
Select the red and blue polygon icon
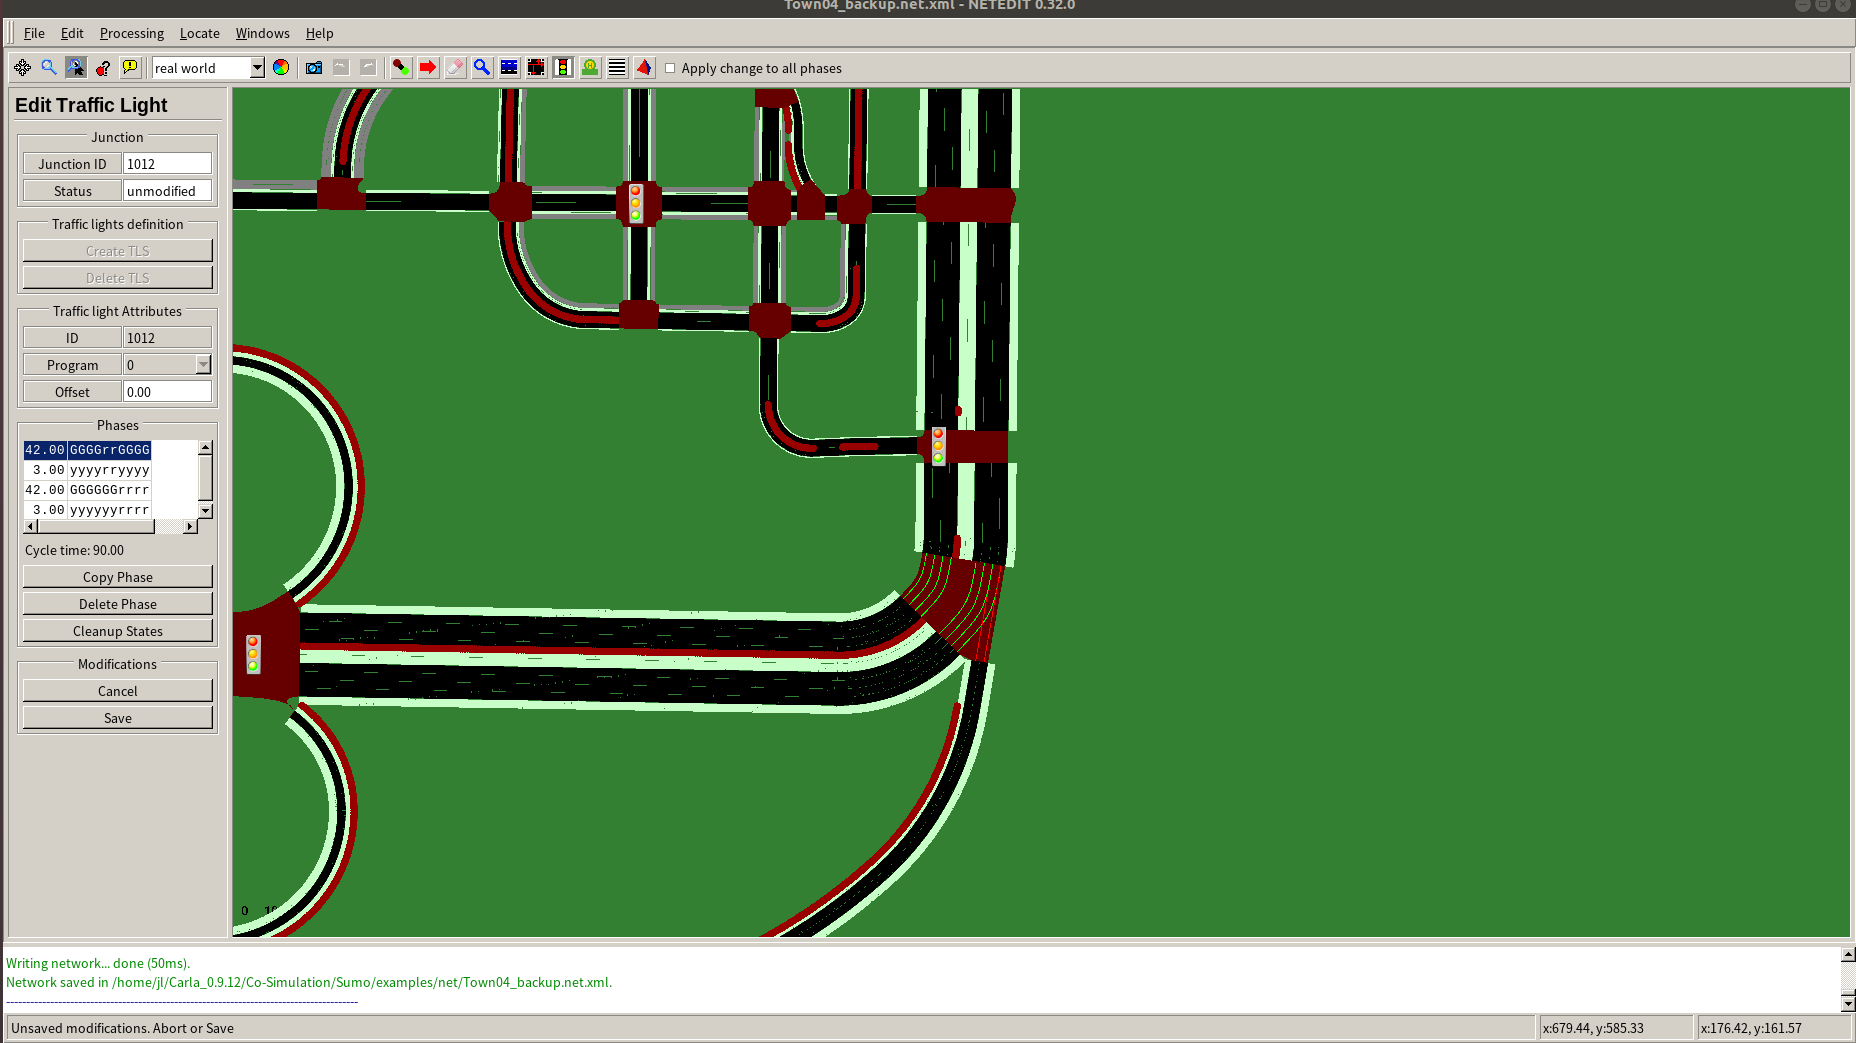click(x=644, y=68)
